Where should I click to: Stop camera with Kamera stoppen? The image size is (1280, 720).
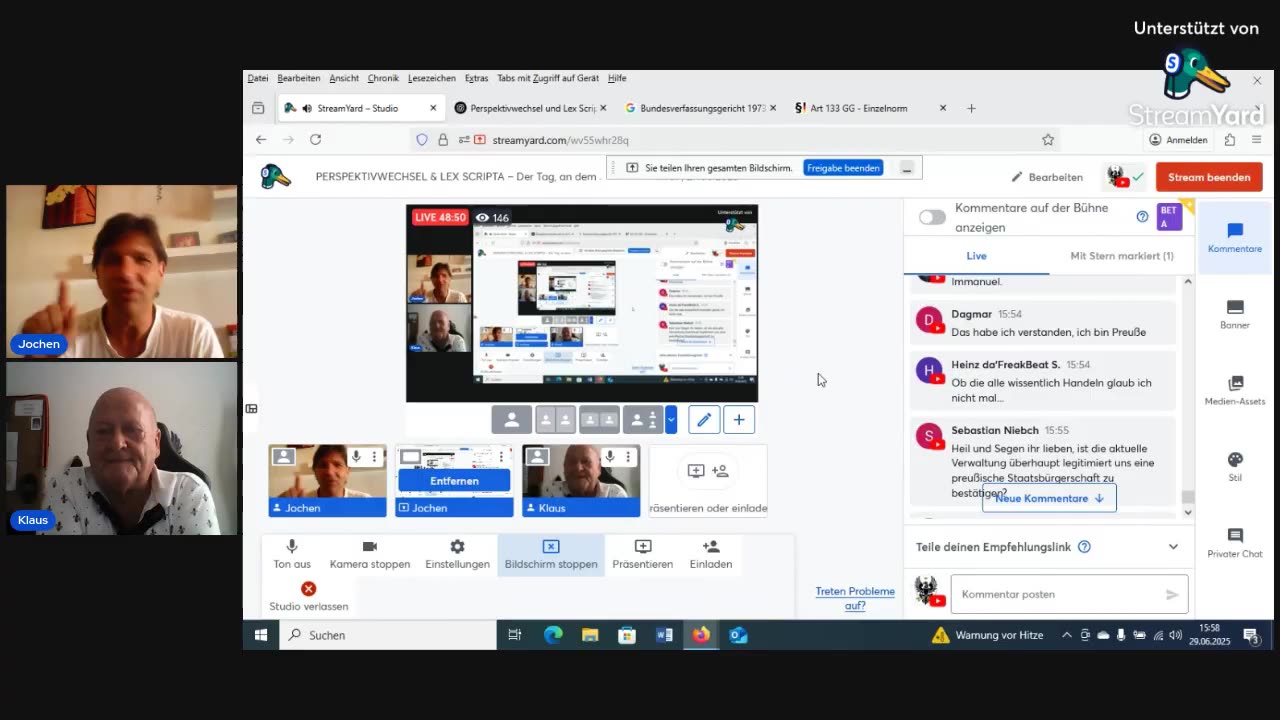tap(370, 554)
